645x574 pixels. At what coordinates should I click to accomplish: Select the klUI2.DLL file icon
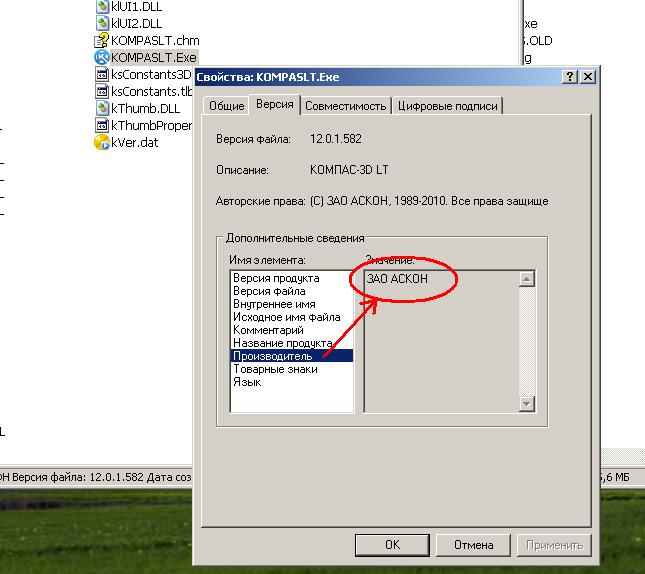tap(101, 22)
